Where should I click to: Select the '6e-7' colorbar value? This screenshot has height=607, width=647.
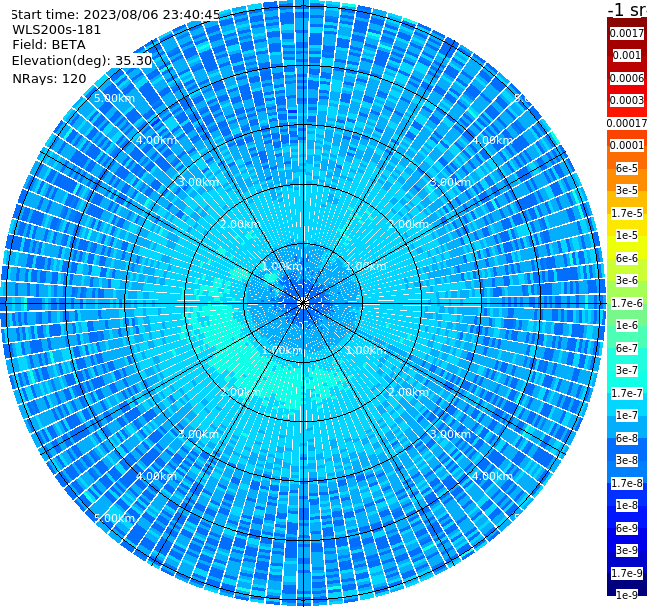[x=627, y=348]
